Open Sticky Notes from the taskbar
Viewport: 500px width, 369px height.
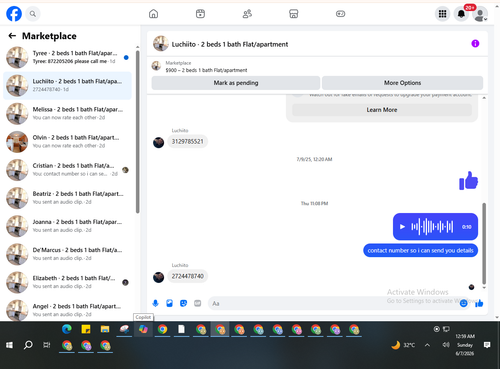(x=86, y=329)
